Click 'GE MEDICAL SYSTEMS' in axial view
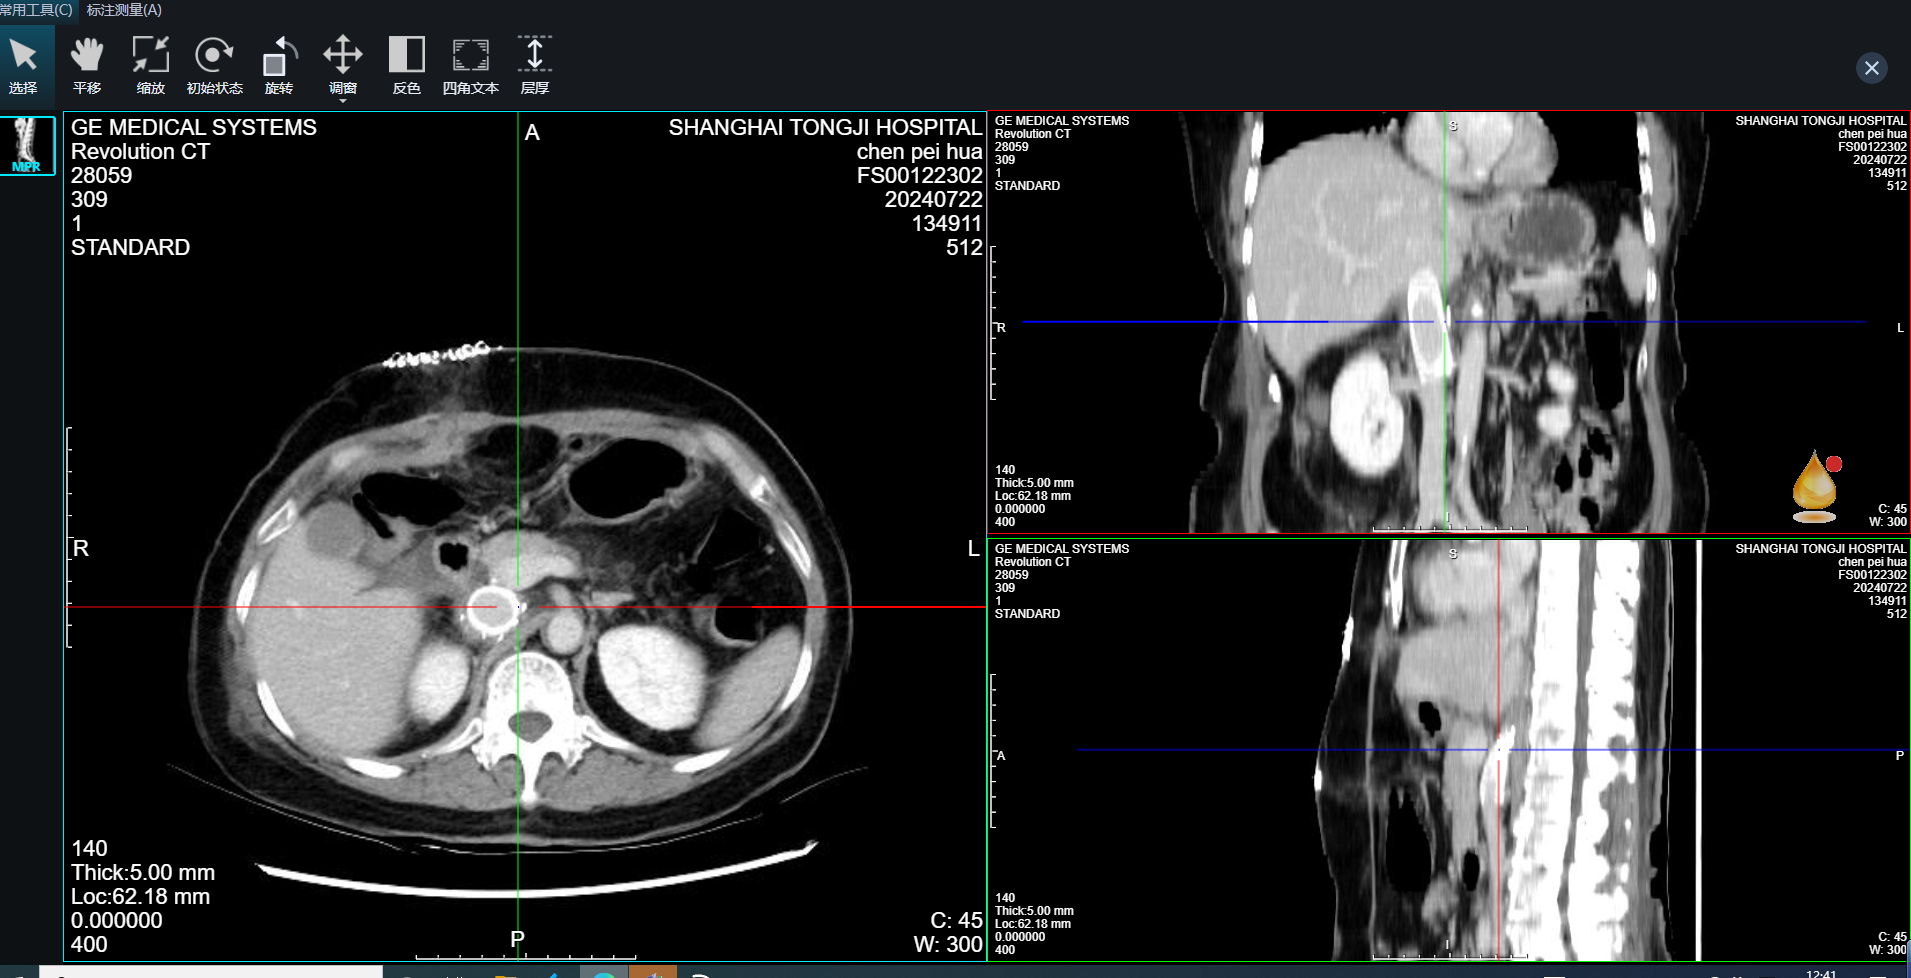The image size is (1911, 978). point(194,128)
